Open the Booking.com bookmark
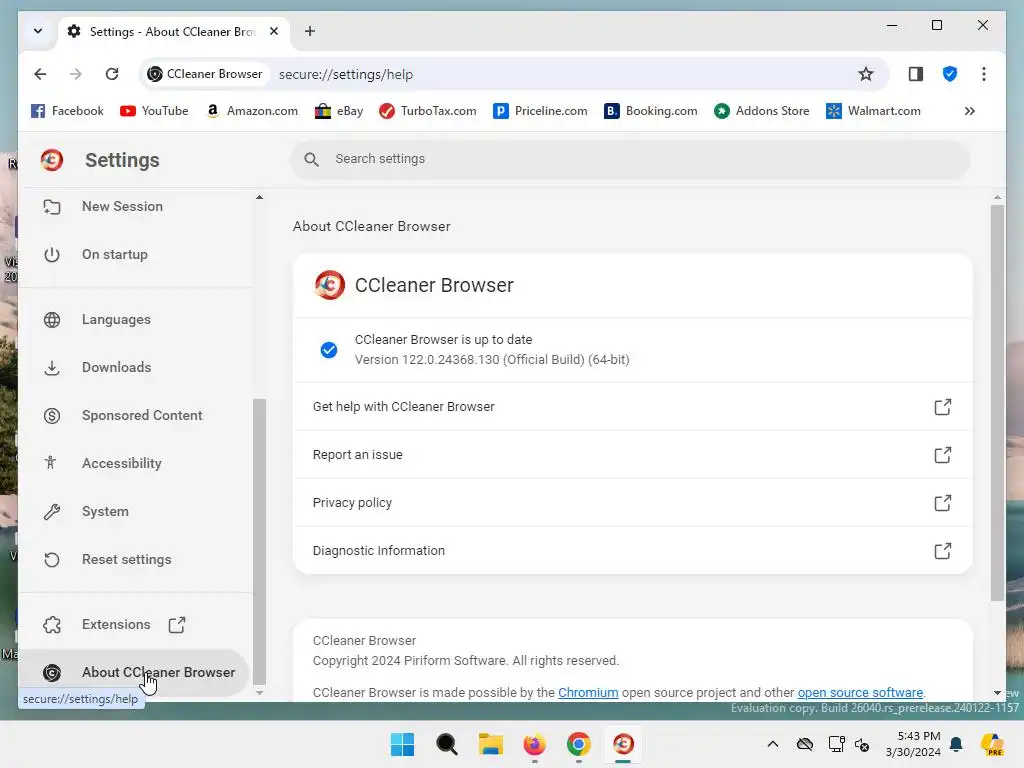This screenshot has height=768, width=1024. click(x=651, y=111)
